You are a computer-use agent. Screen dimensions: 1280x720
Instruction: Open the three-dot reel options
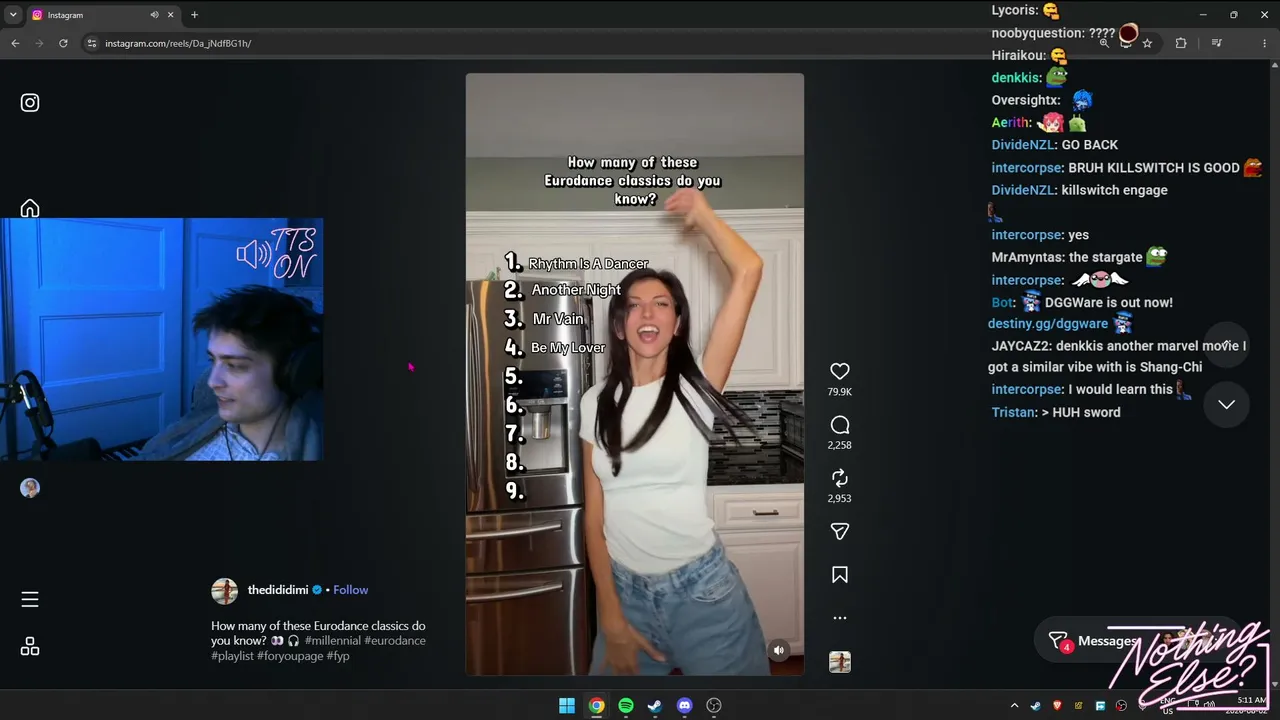click(840, 618)
